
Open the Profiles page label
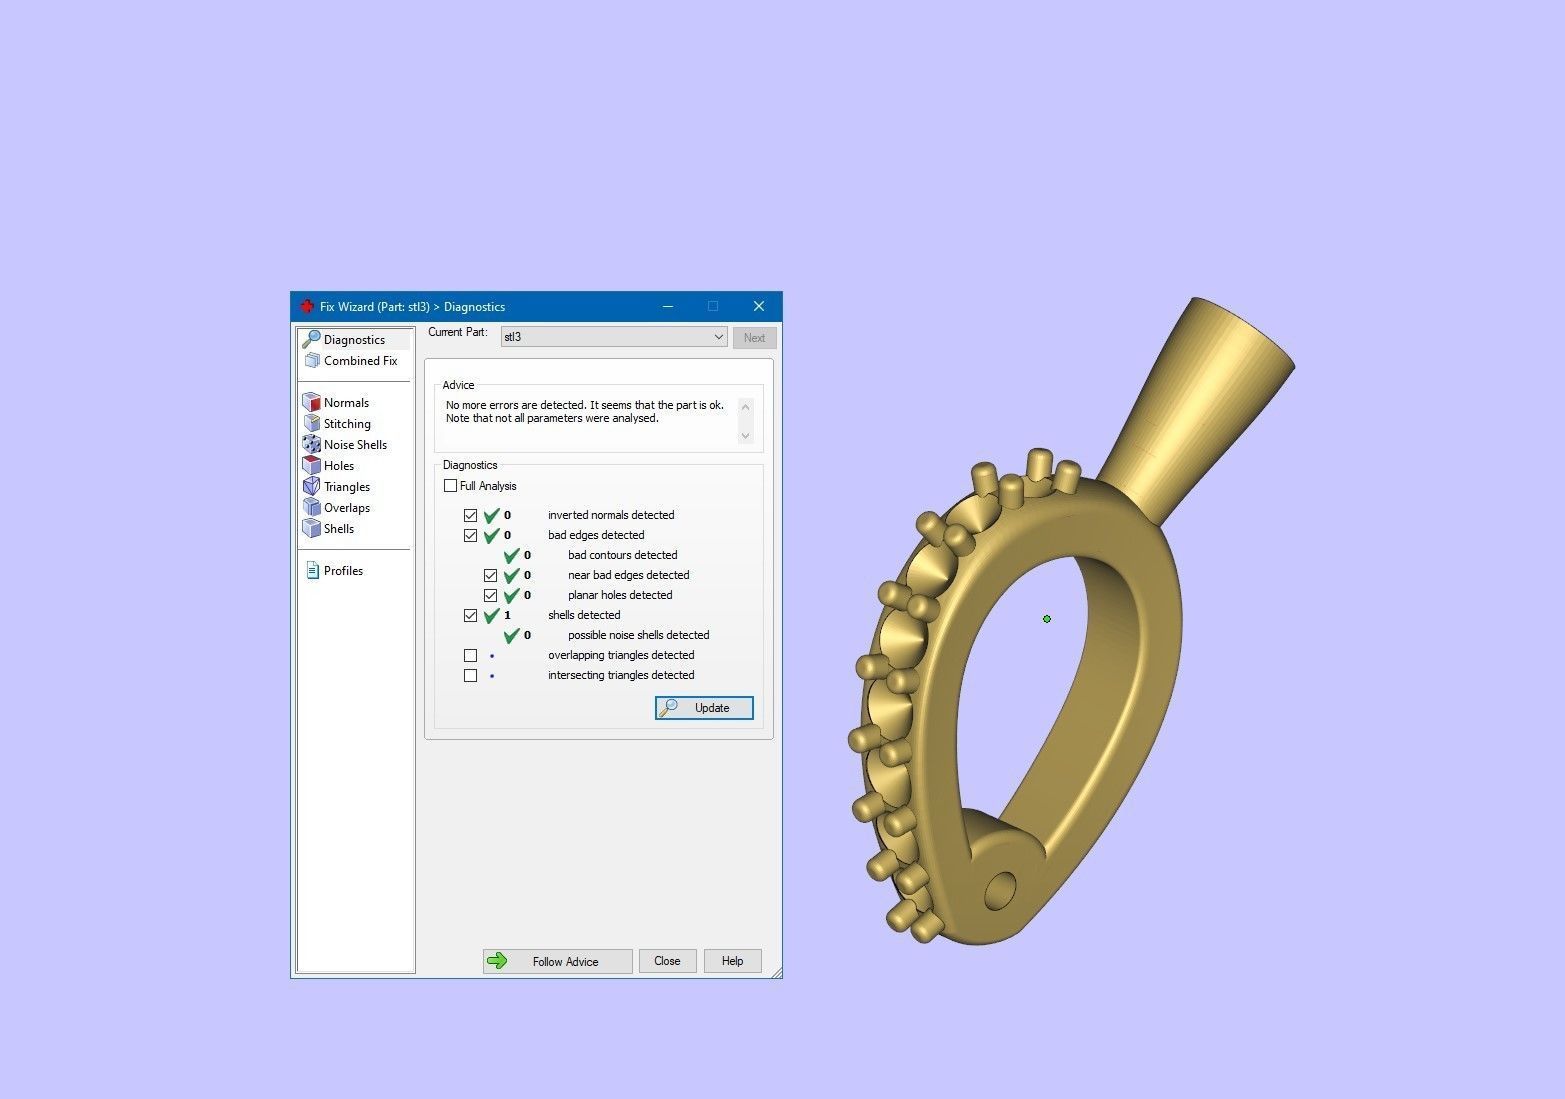click(343, 571)
